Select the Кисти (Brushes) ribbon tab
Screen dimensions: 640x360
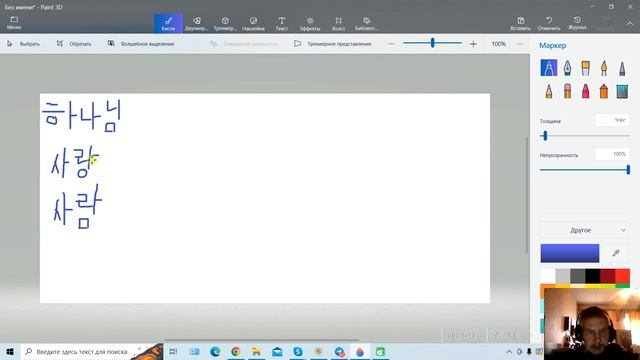coord(168,24)
